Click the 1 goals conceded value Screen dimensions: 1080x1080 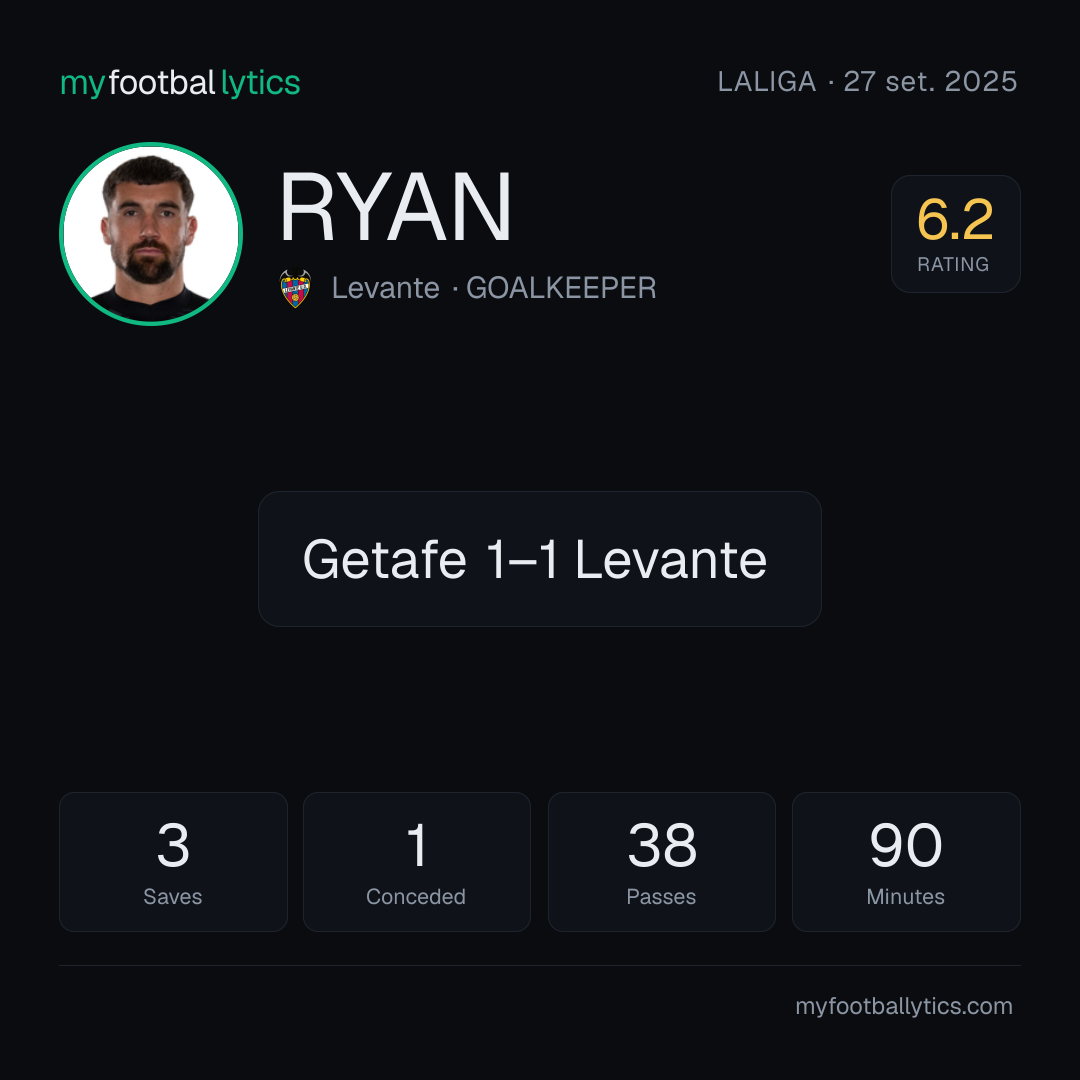click(x=417, y=845)
